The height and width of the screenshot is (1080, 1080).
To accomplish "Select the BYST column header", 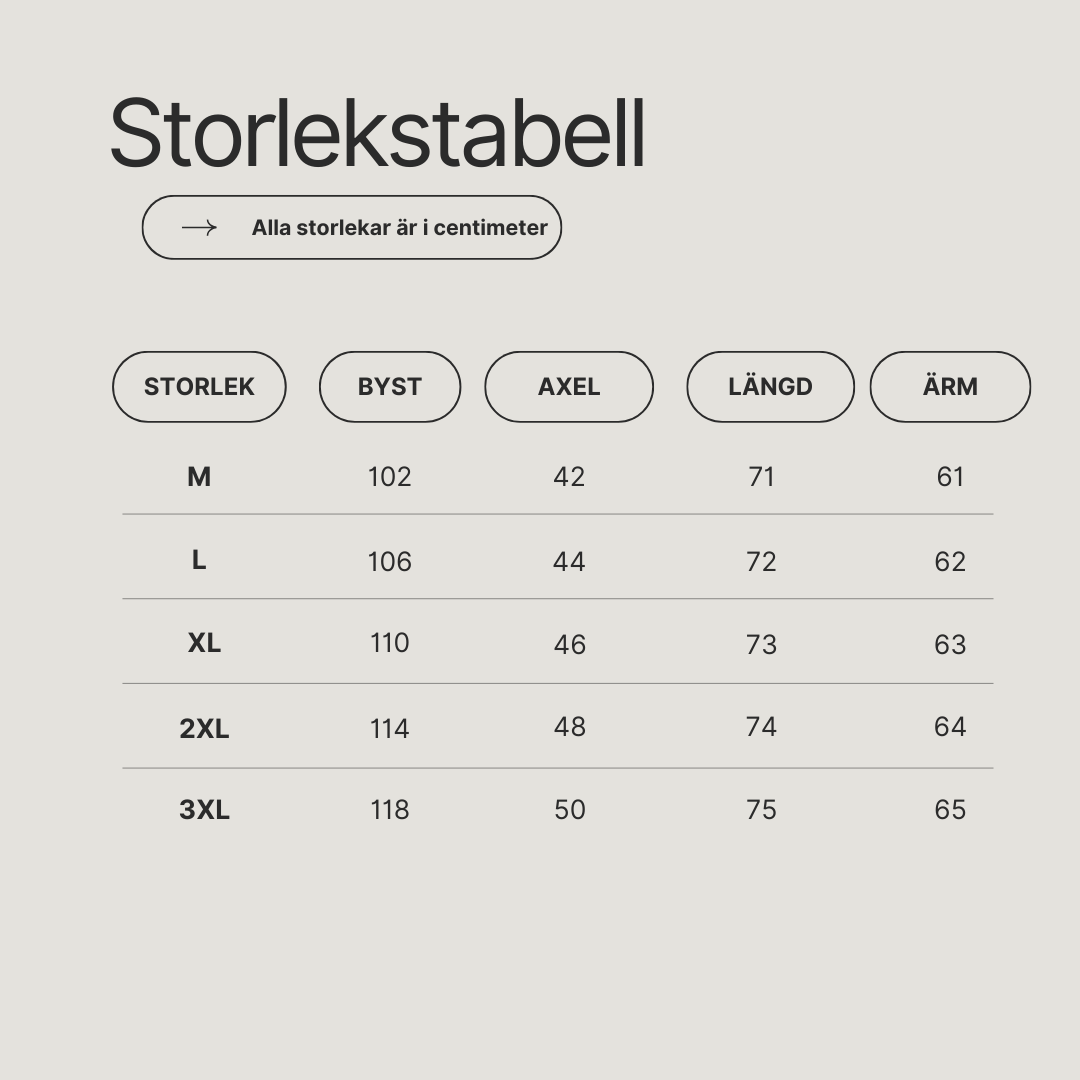I will coord(390,386).
